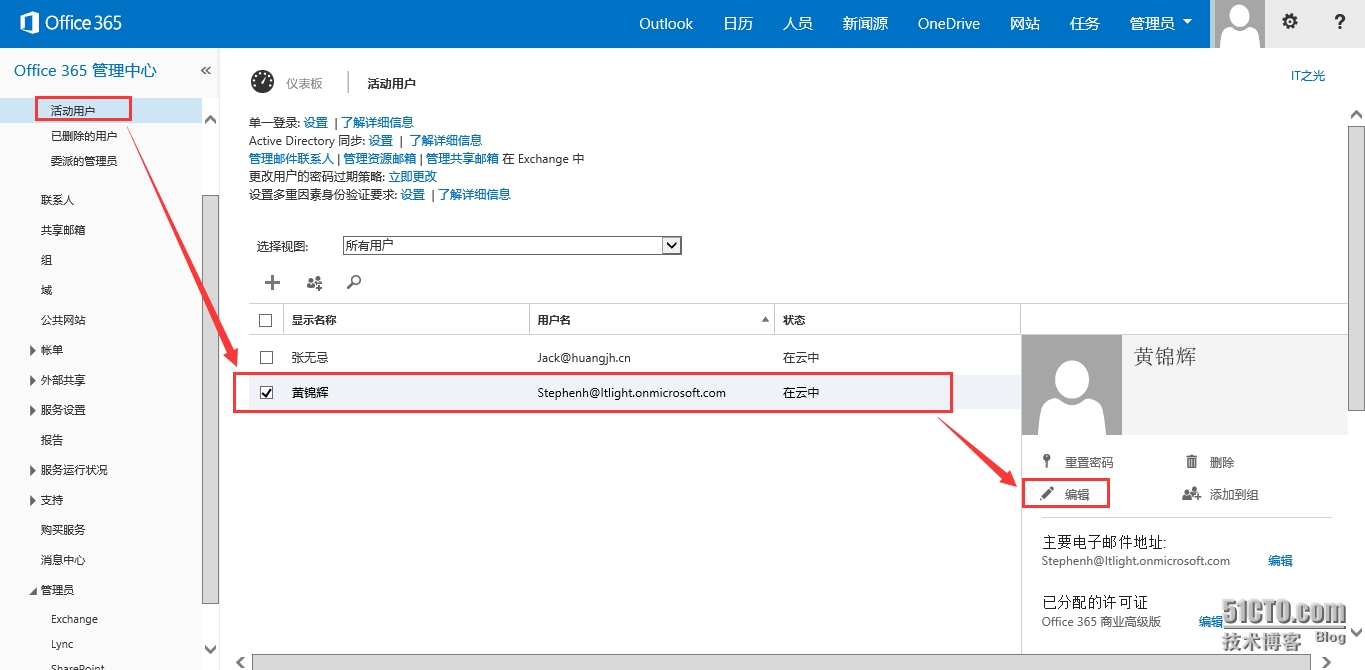Open the settings gear icon
Viewport: 1365px width, 670px height.
[x=1289, y=22]
